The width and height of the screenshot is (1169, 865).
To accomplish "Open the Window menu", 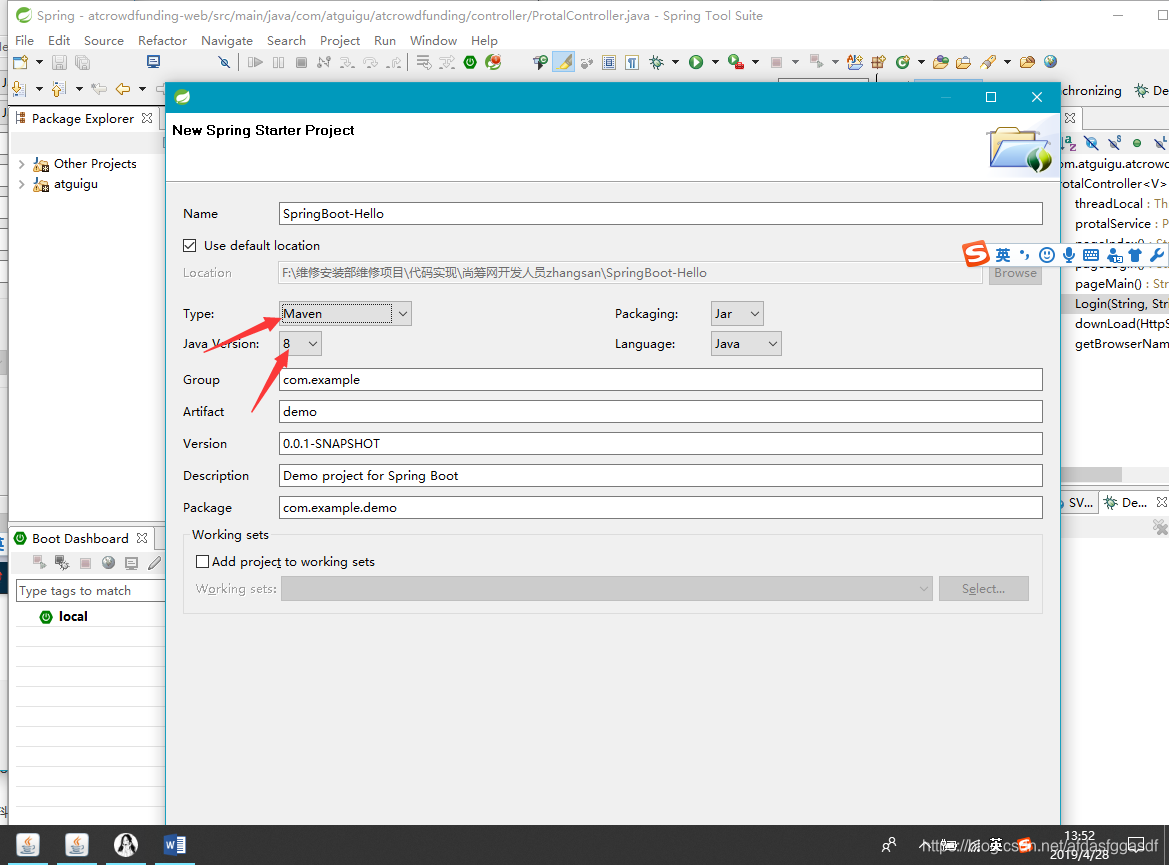I will click(x=433, y=40).
